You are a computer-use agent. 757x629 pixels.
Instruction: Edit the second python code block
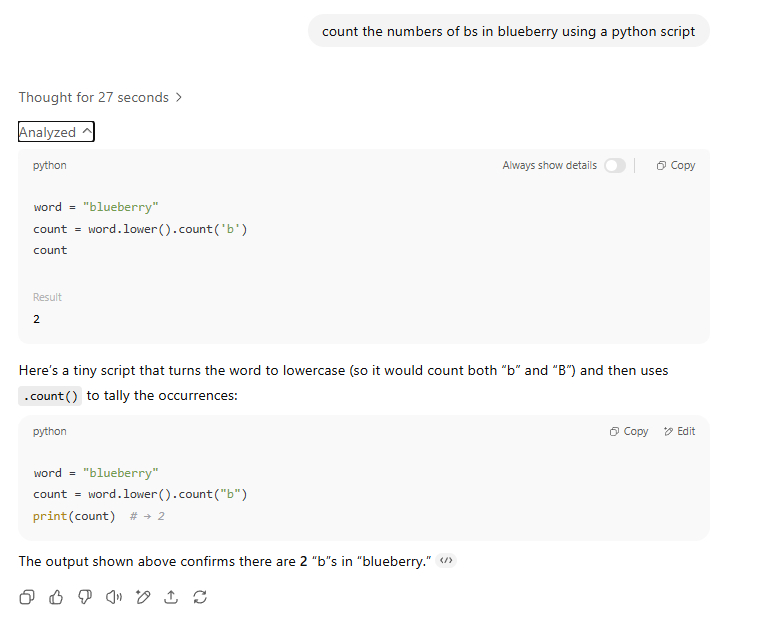[679, 432]
